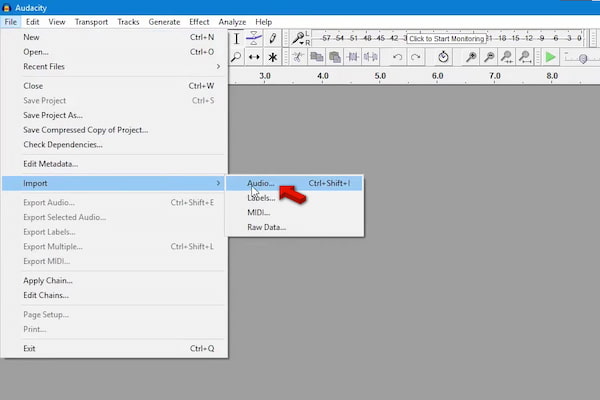Screen dimensions: 600x400
Task: Select the Draw pencil tool
Action: point(272,38)
